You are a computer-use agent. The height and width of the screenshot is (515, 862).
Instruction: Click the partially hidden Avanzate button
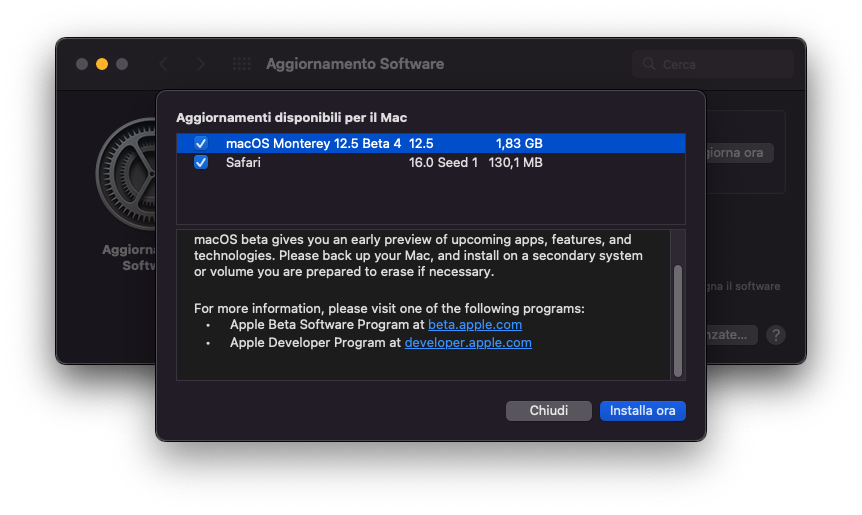[732, 335]
